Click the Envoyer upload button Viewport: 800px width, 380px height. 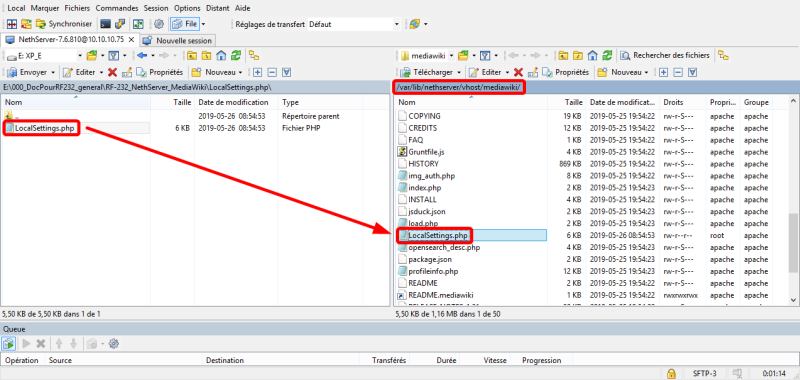click(x=27, y=72)
